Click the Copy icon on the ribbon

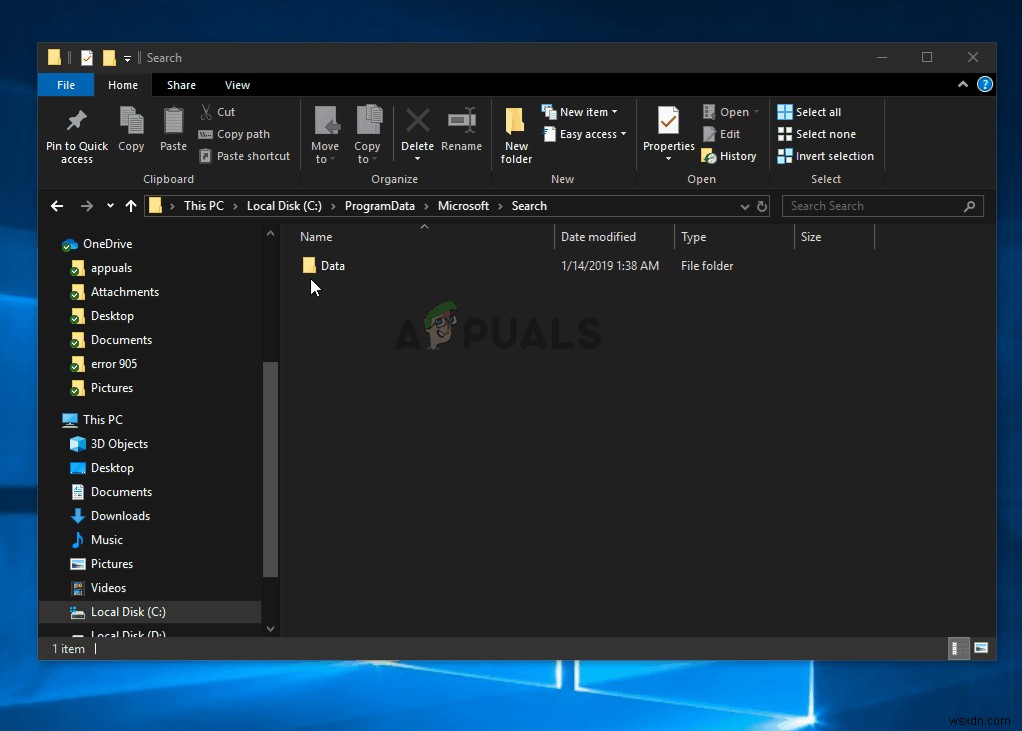pos(131,128)
